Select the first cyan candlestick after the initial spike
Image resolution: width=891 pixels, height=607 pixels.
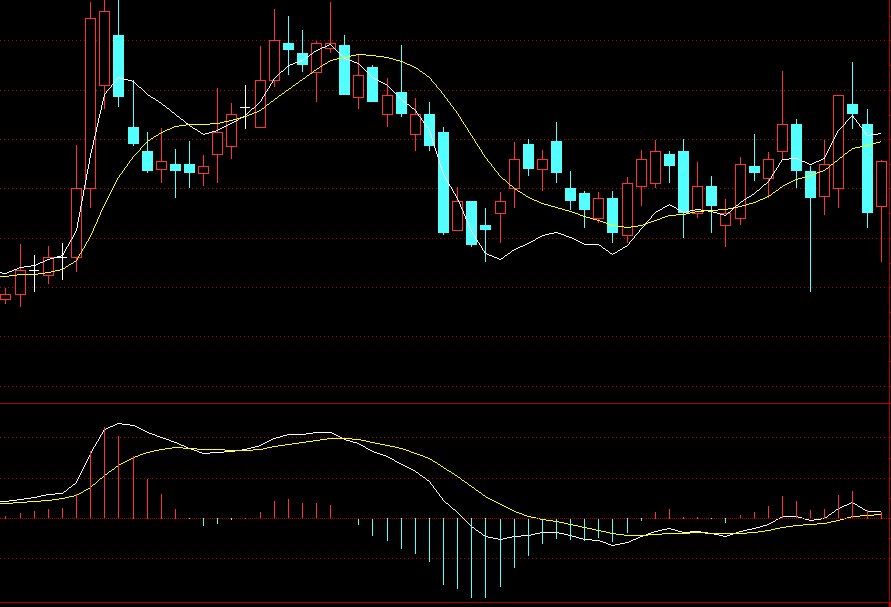tap(118, 65)
